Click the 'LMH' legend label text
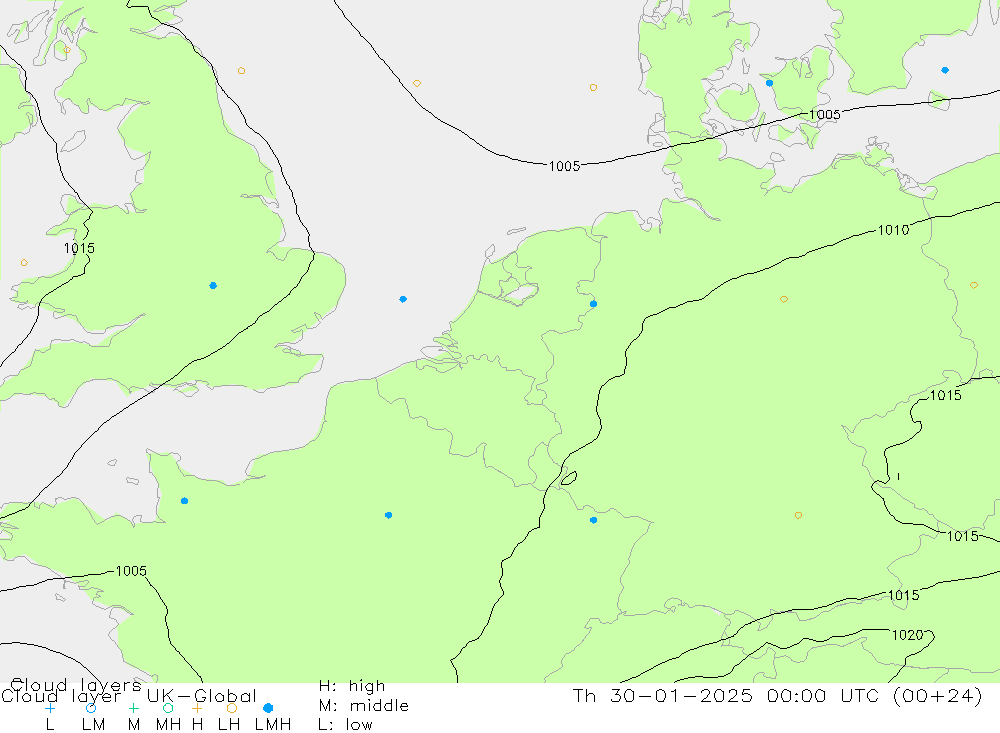 [x=273, y=725]
